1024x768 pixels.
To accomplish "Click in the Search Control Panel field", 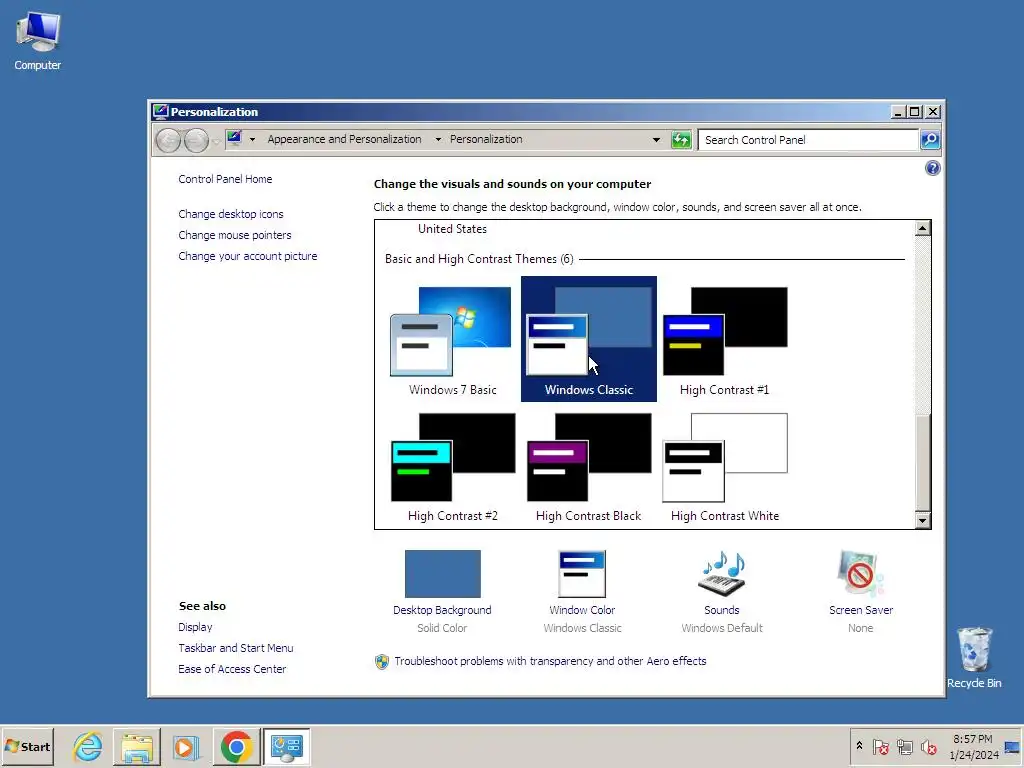I will [x=808, y=140].
